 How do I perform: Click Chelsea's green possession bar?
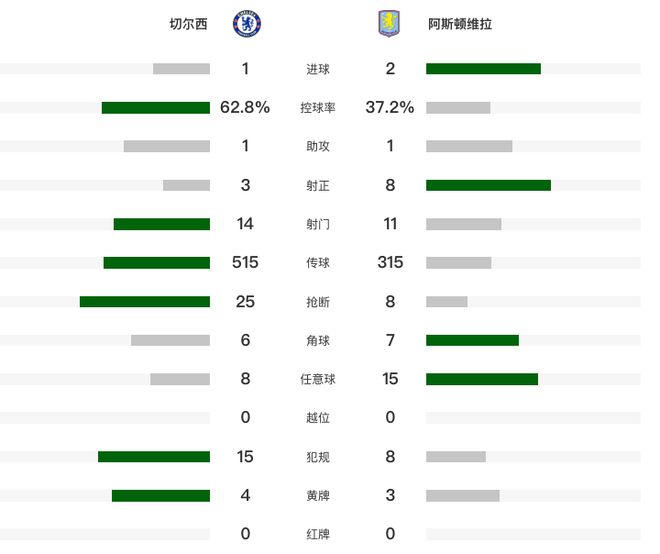coord(156,108)
